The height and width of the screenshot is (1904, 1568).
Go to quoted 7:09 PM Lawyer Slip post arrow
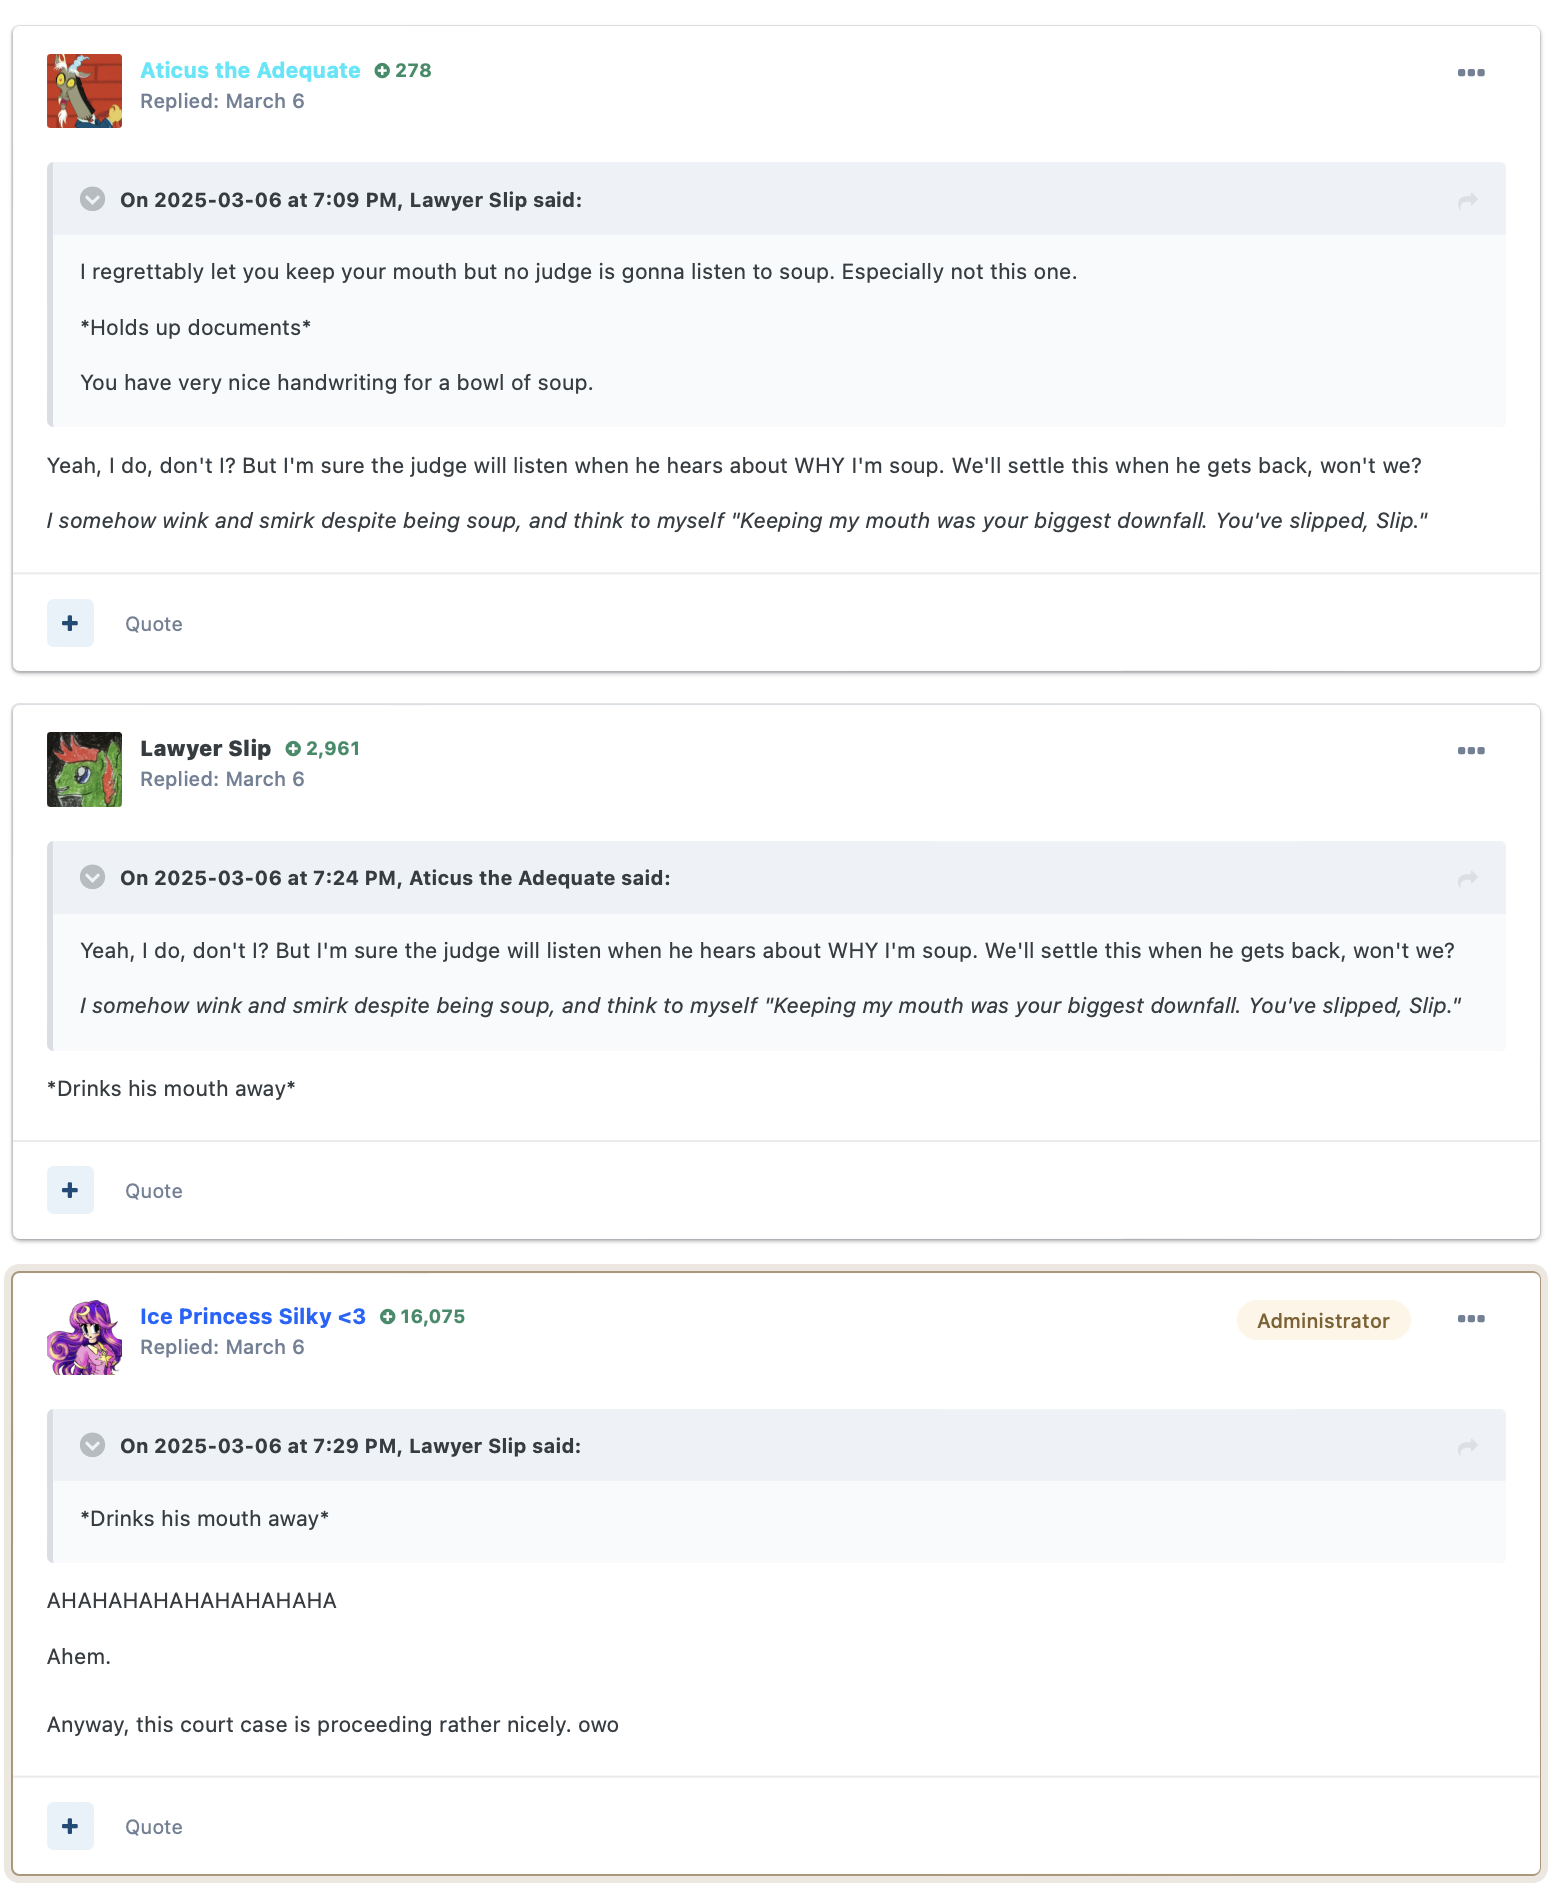tap(1467, 201)
